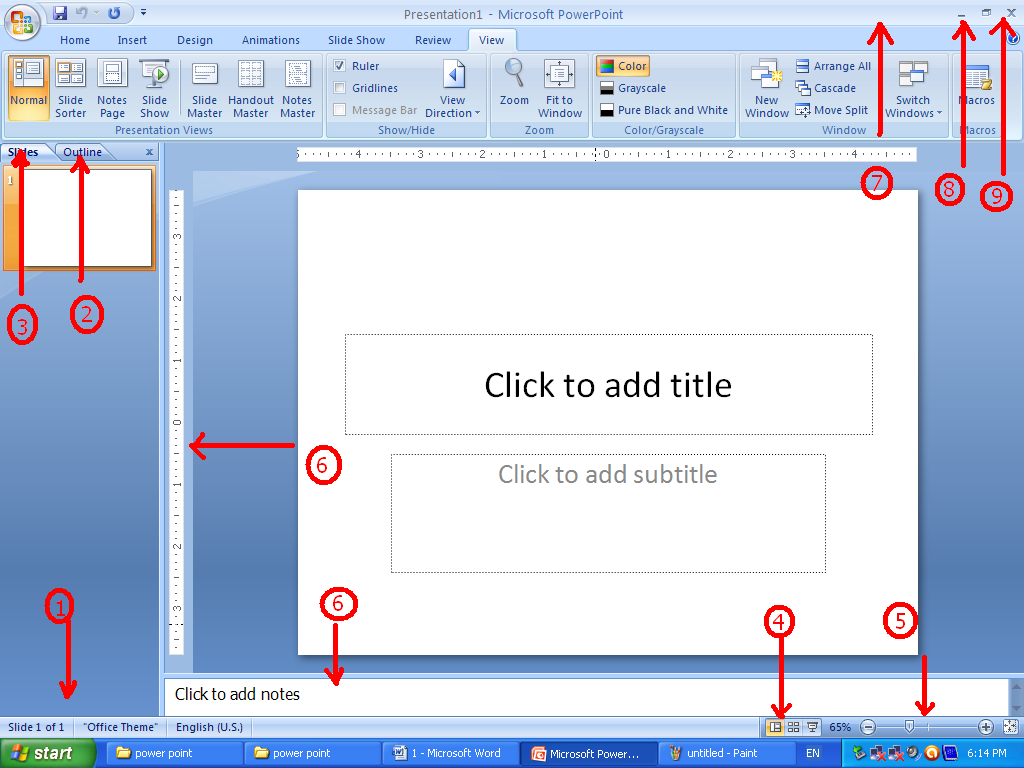Viewport: 1024px width, 768px height.
Task: Click the 'Click to add subtitle' placeholder
Action: pos(608,513)
